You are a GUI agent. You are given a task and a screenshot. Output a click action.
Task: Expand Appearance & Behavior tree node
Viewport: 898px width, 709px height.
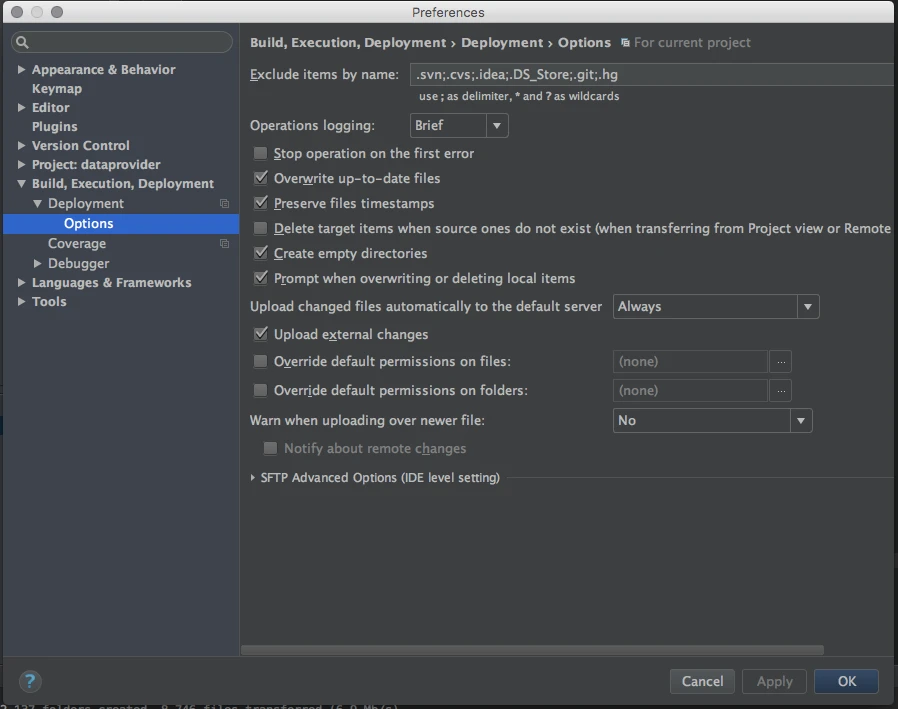click(x=21, y=69)
